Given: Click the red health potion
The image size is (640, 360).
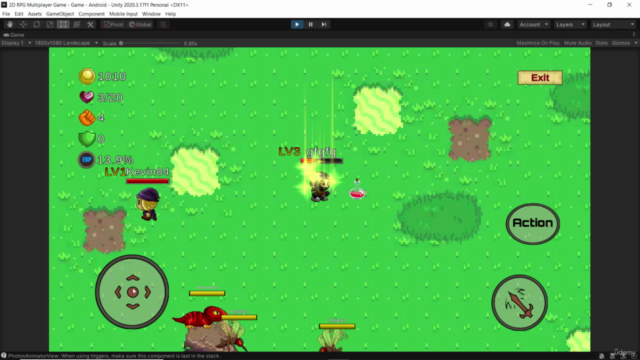Looking at the screenshot, I should (357, 189).
